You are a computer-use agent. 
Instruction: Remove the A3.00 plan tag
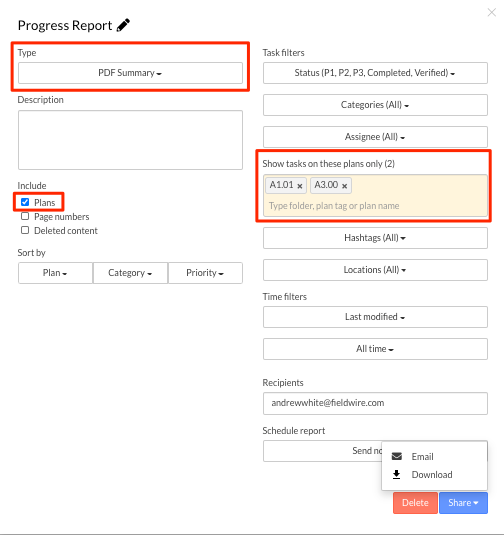(344, 186)
